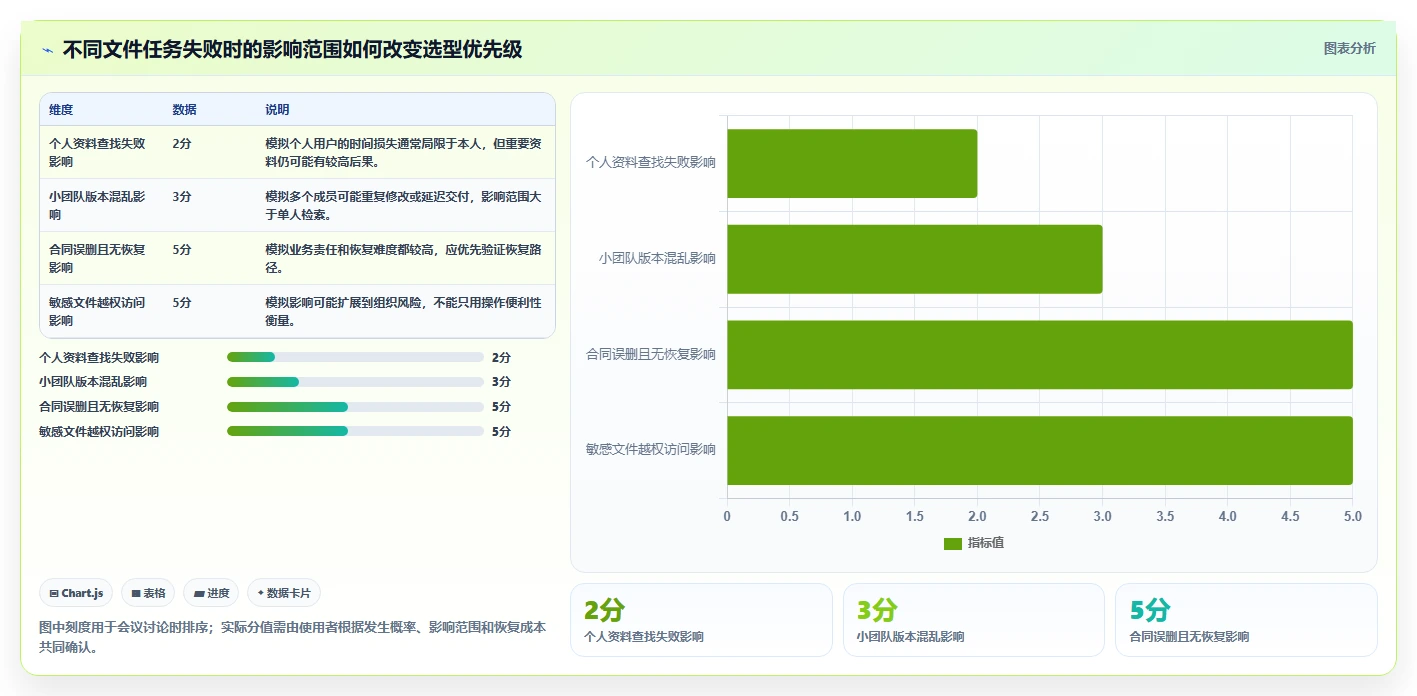Screen dimensions: 1417x696
Task: Click y-axis label 小团队版本混乱影响 in chart
Action: coord(658,259)
